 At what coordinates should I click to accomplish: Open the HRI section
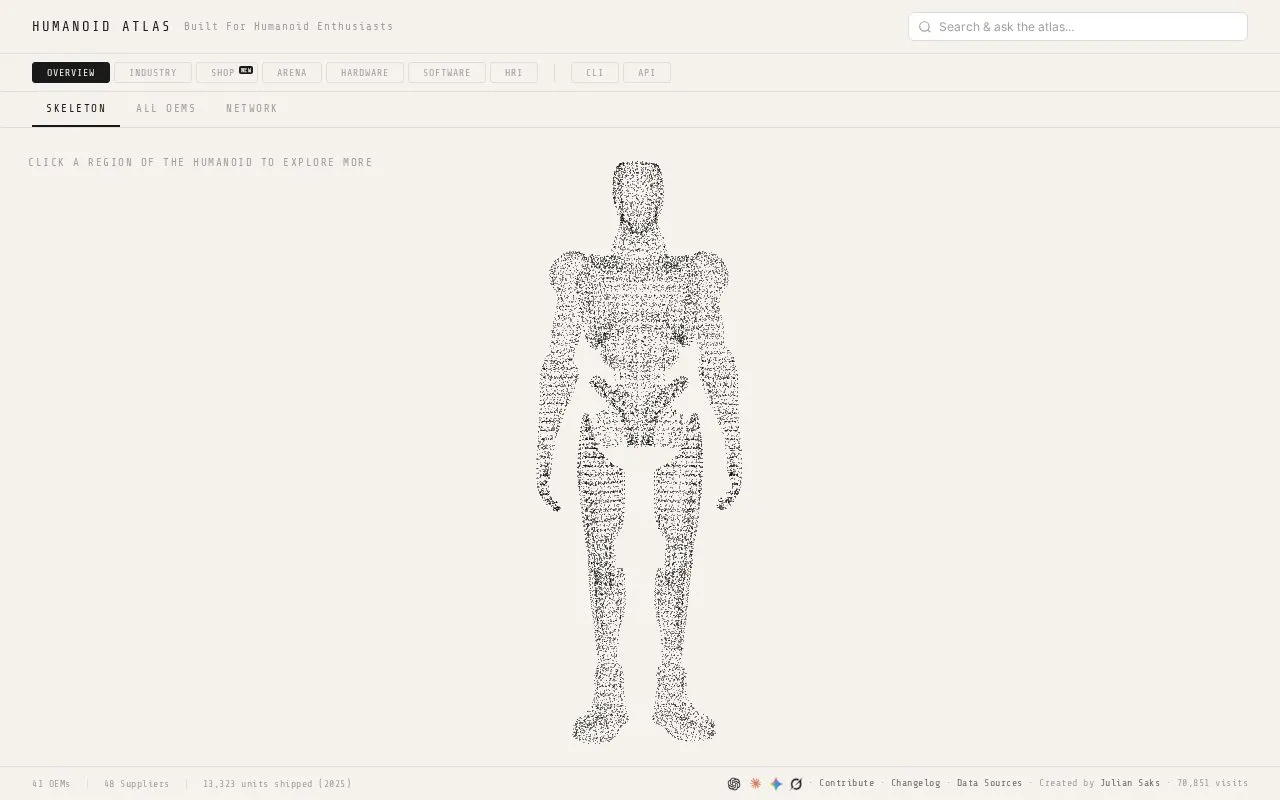click(514, 73)
